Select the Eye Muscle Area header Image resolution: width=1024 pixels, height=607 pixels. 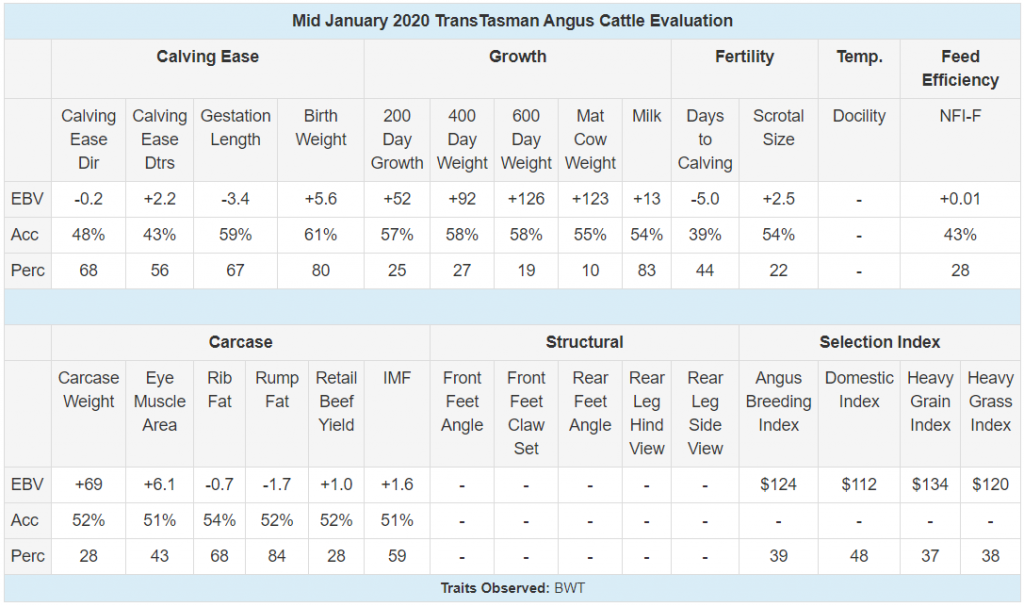pos(159,401)
